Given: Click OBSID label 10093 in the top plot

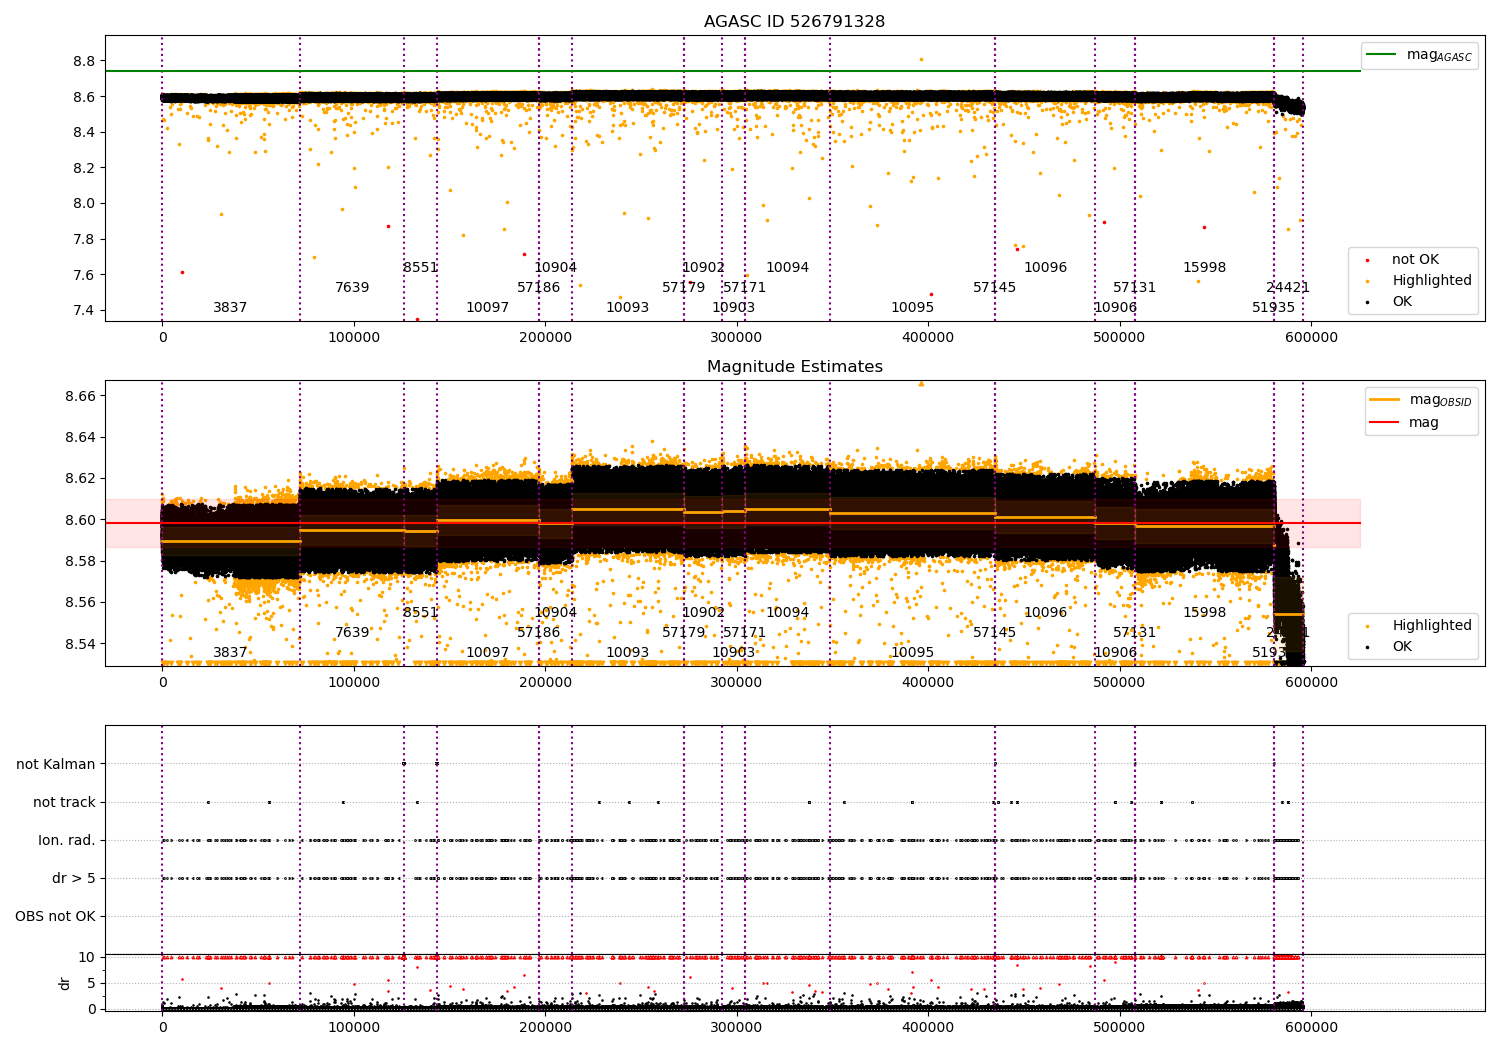Looking at the screenshot, I should point(627,308).
